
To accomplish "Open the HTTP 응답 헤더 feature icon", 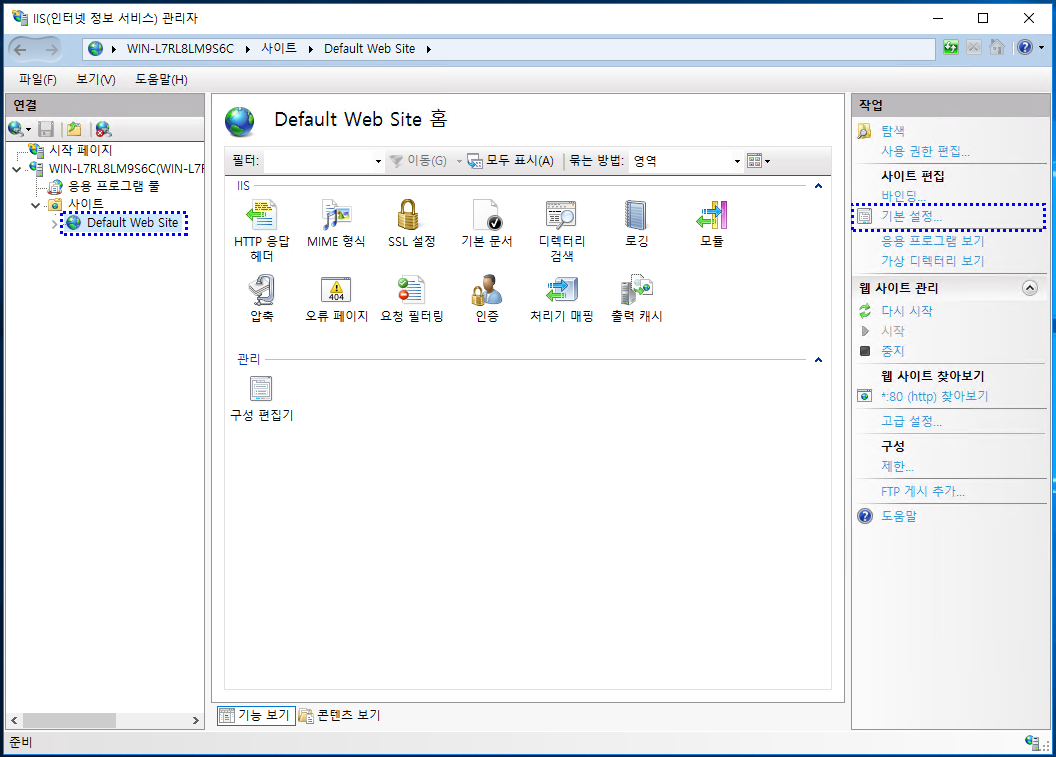I will tap(261, 230).
